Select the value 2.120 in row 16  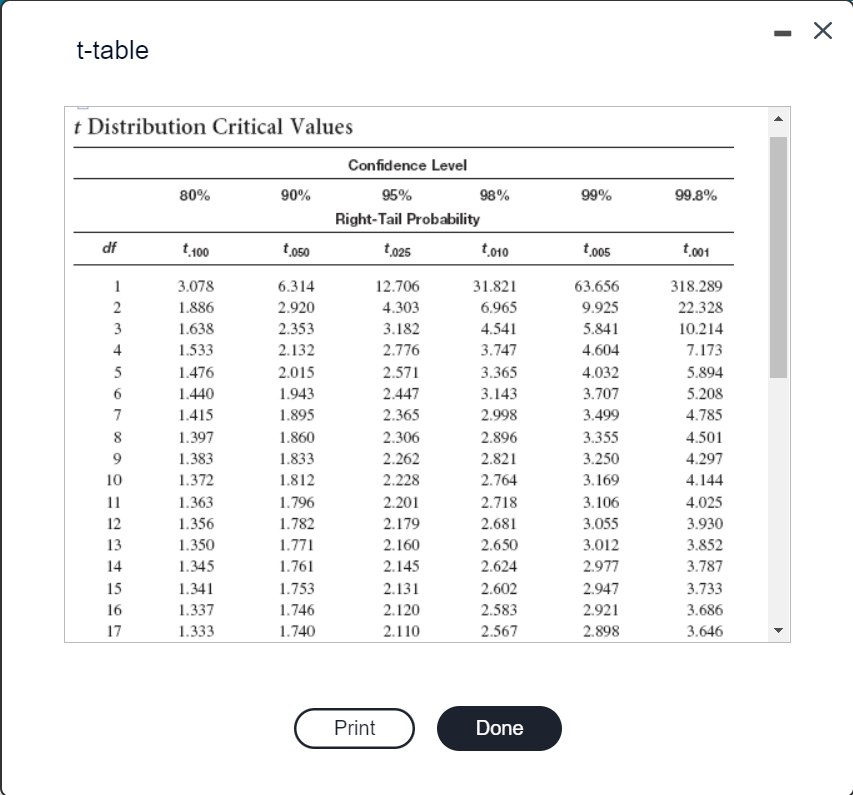[x=401, y=610]
